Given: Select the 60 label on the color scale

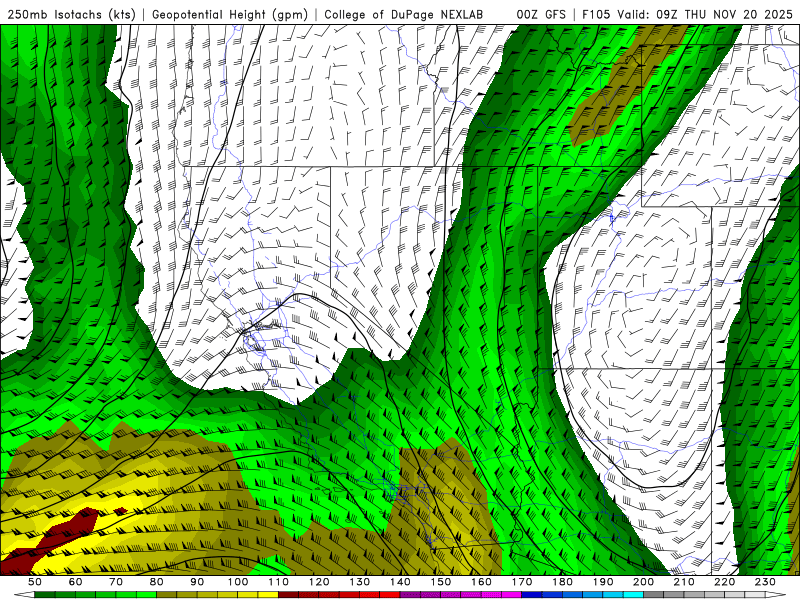Looking at the screenshot, I should tap(76, 582).
